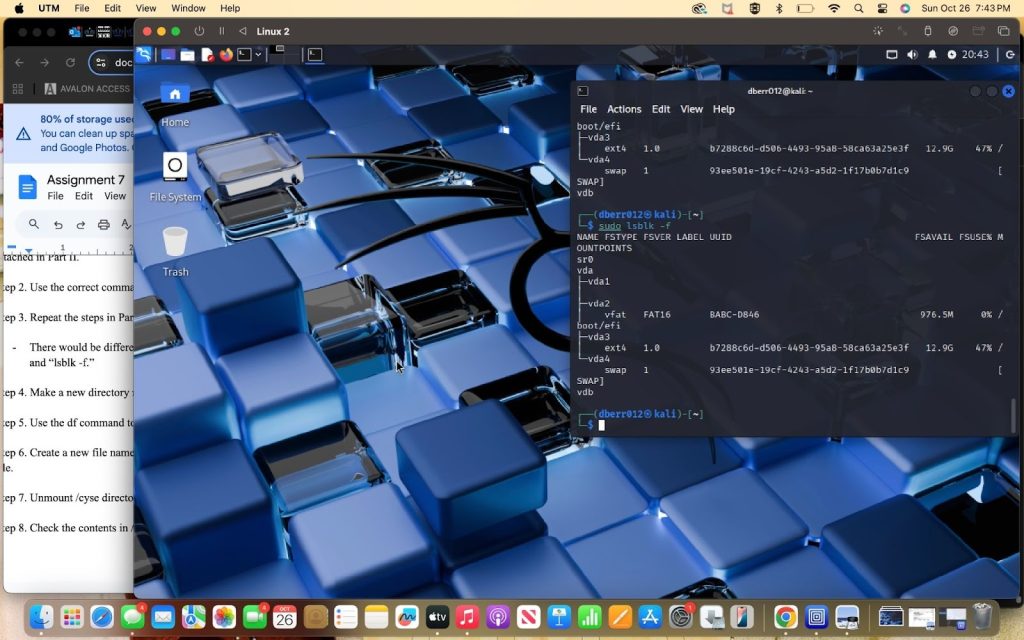Click the Google Docs undo icon
This screenshot has height=640, width=1024.
[58, 225]
